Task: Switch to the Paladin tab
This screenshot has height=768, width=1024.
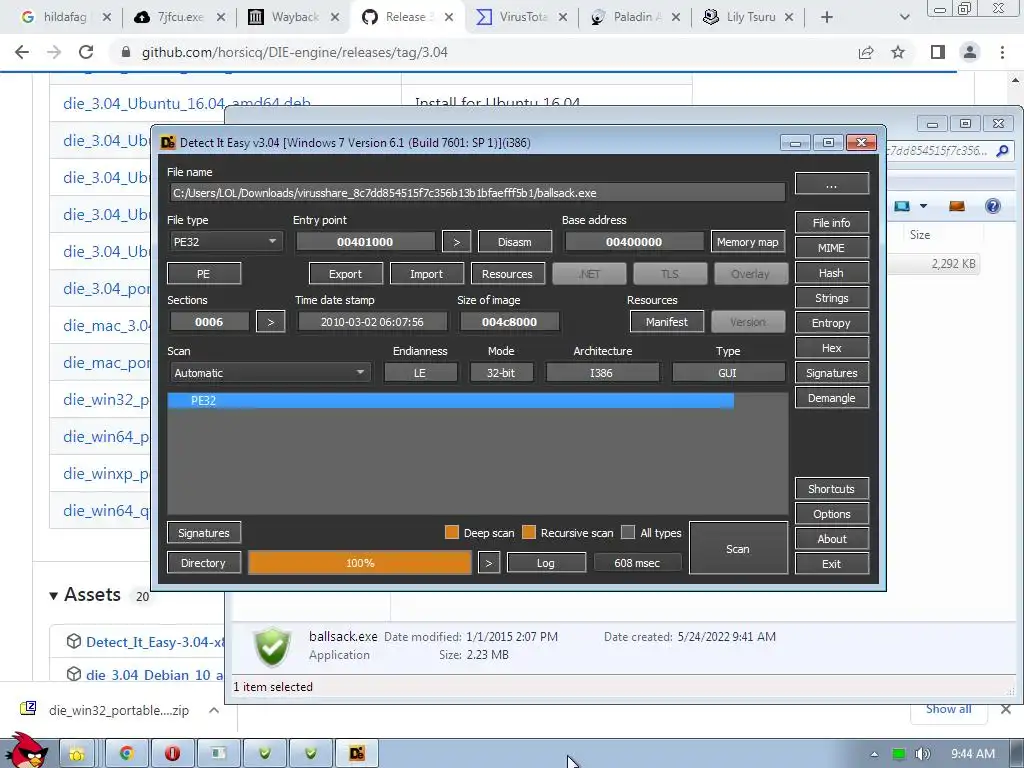Action: [x=636, y=17]
